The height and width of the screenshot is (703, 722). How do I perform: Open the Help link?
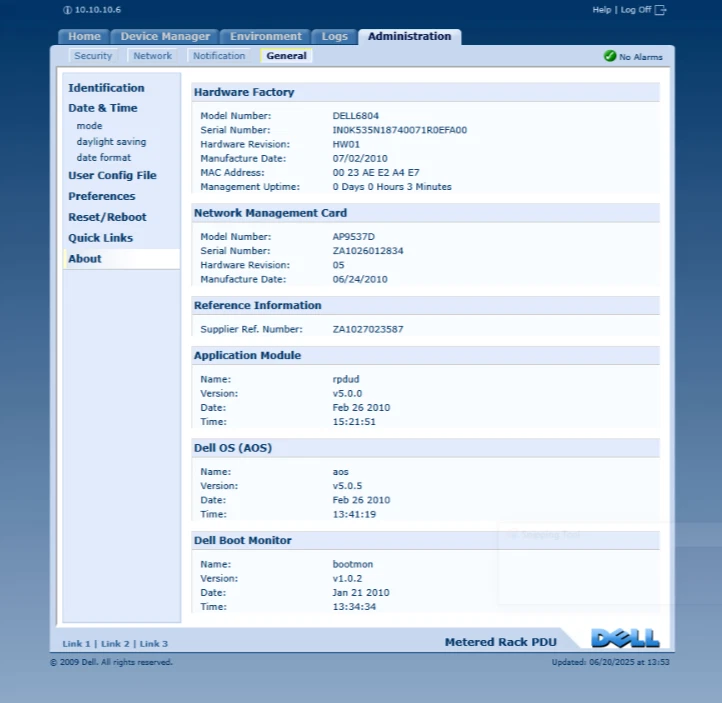pyautogui.click(x=601, y=10)
